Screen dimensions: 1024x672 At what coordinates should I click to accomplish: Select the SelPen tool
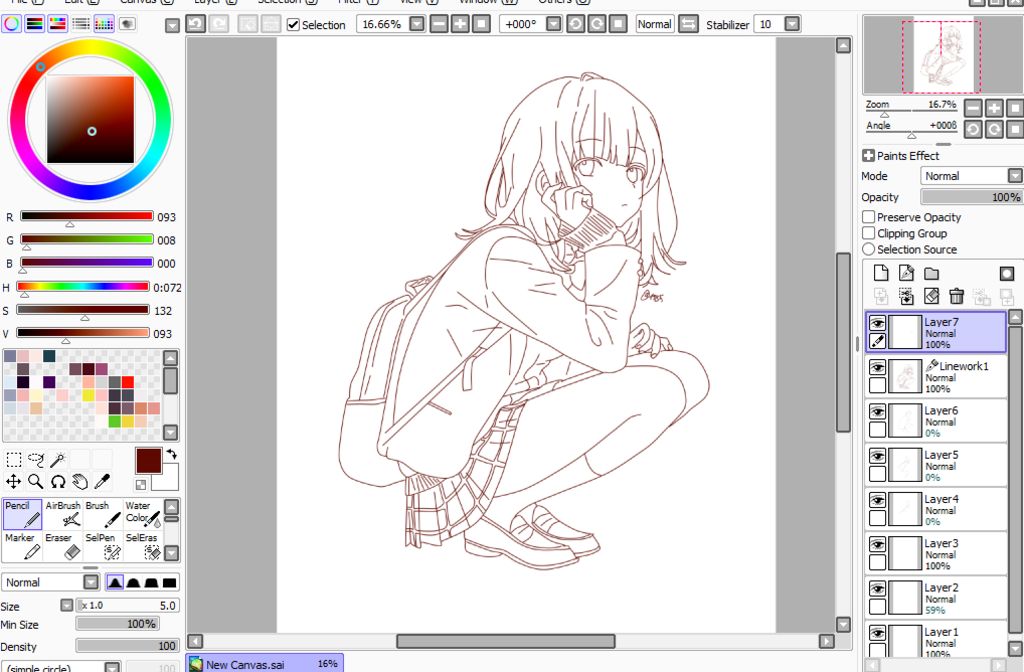(x=103, y=546)
